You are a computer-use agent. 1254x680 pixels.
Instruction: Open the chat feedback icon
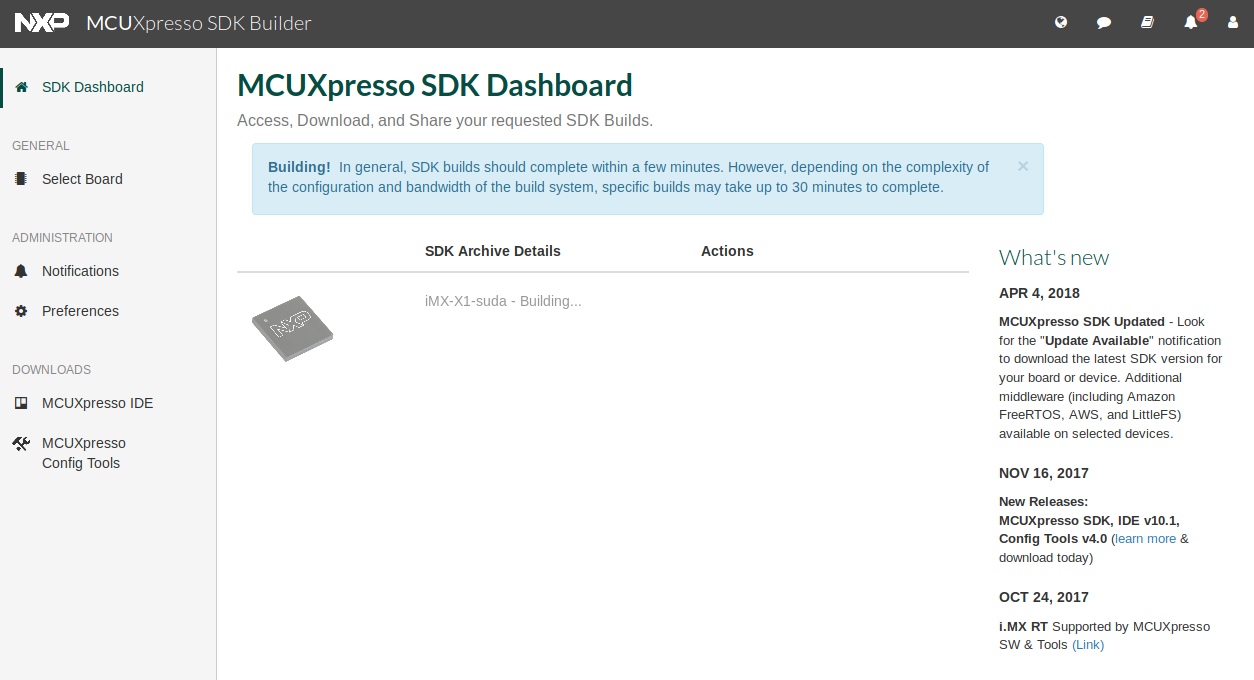point(1104,22)
